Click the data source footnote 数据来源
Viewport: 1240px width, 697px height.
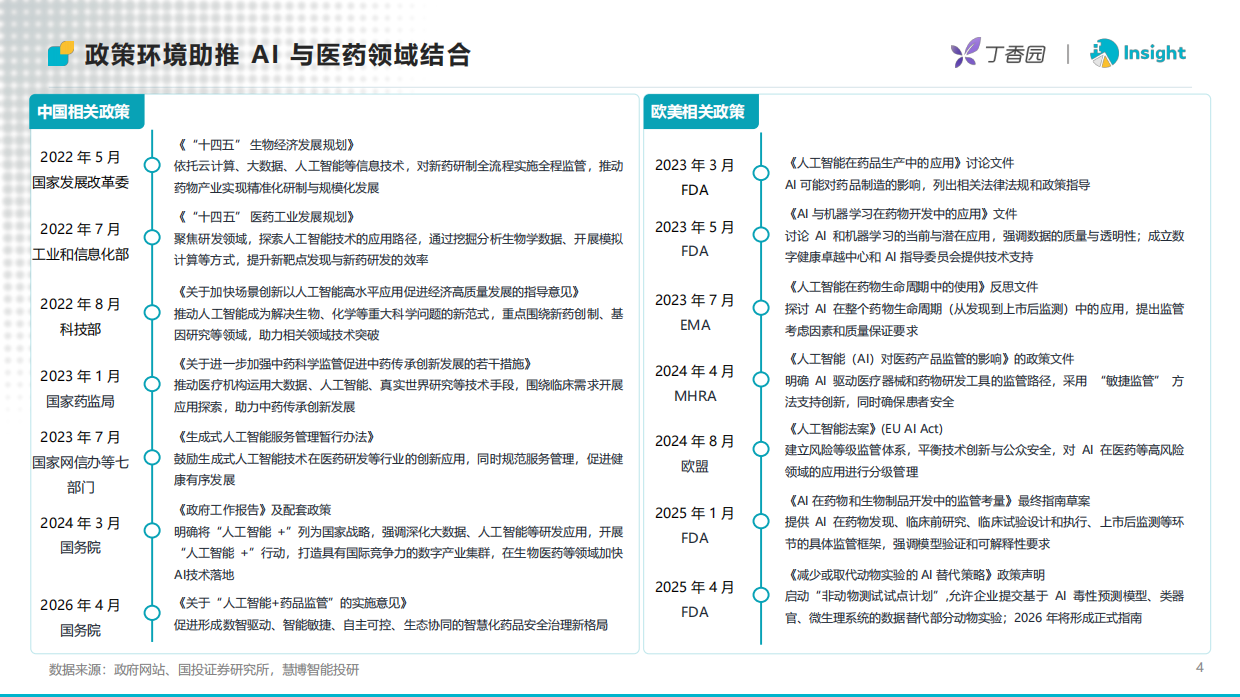pyautogui.click(x=204, y=669)
